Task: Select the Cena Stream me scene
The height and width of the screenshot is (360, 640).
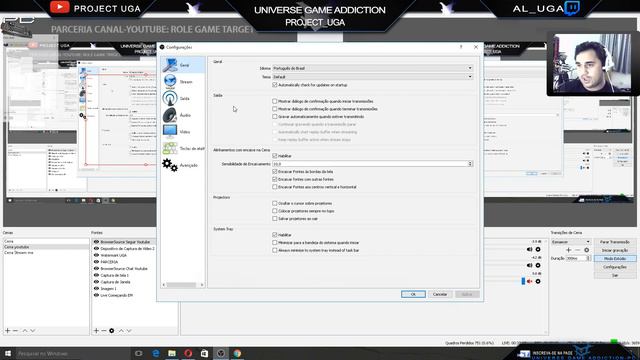Action: coord(46,253)
